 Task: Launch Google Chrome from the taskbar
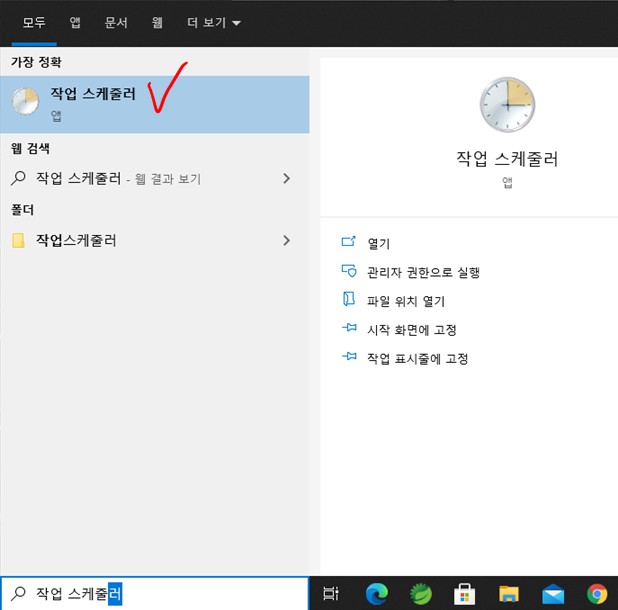coord(597,593)
